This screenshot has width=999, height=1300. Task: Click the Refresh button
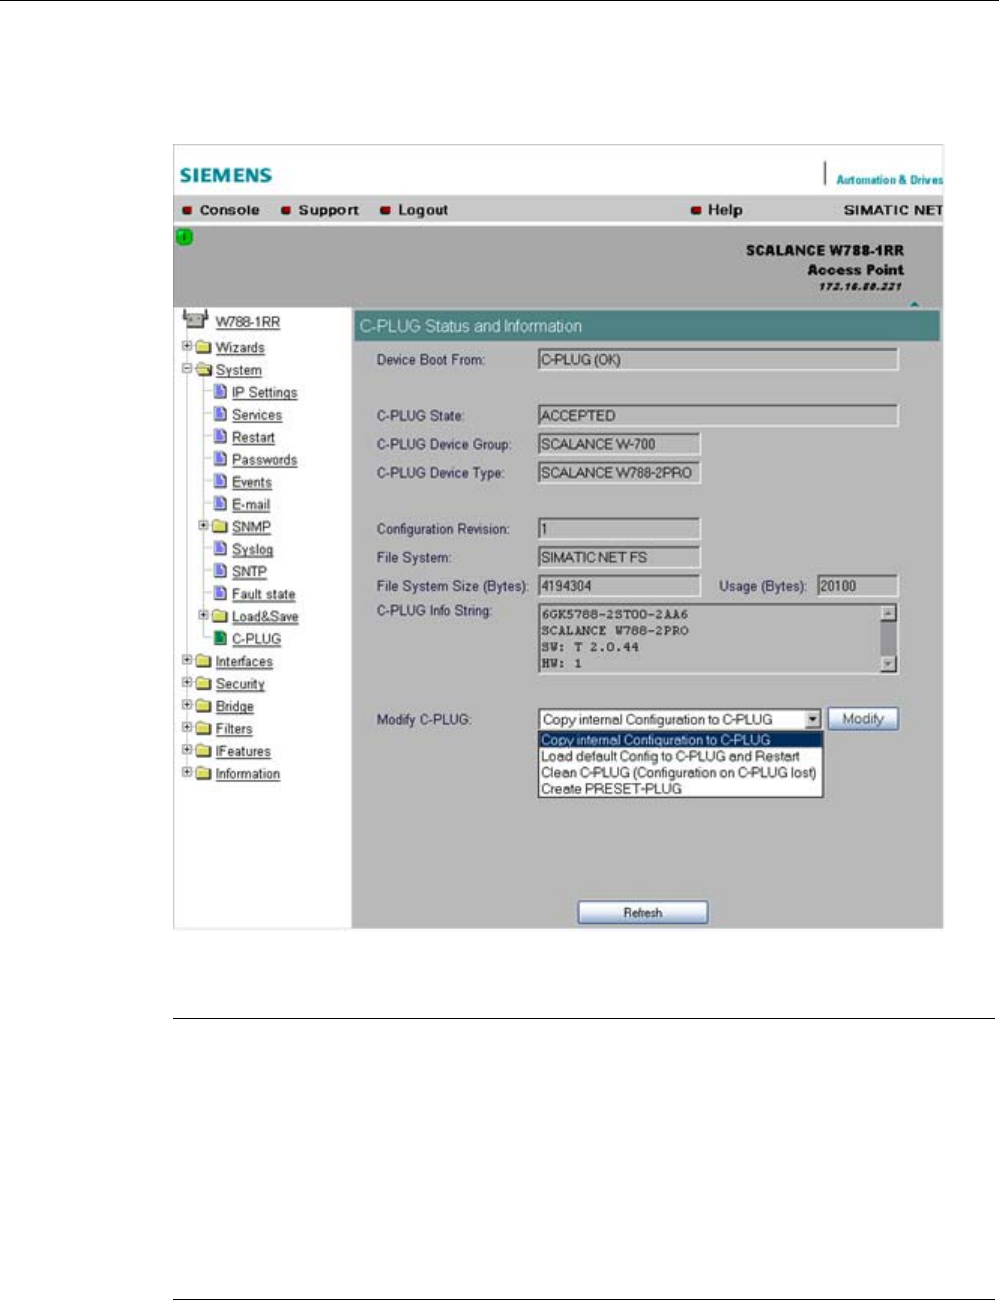coord(643,912)
